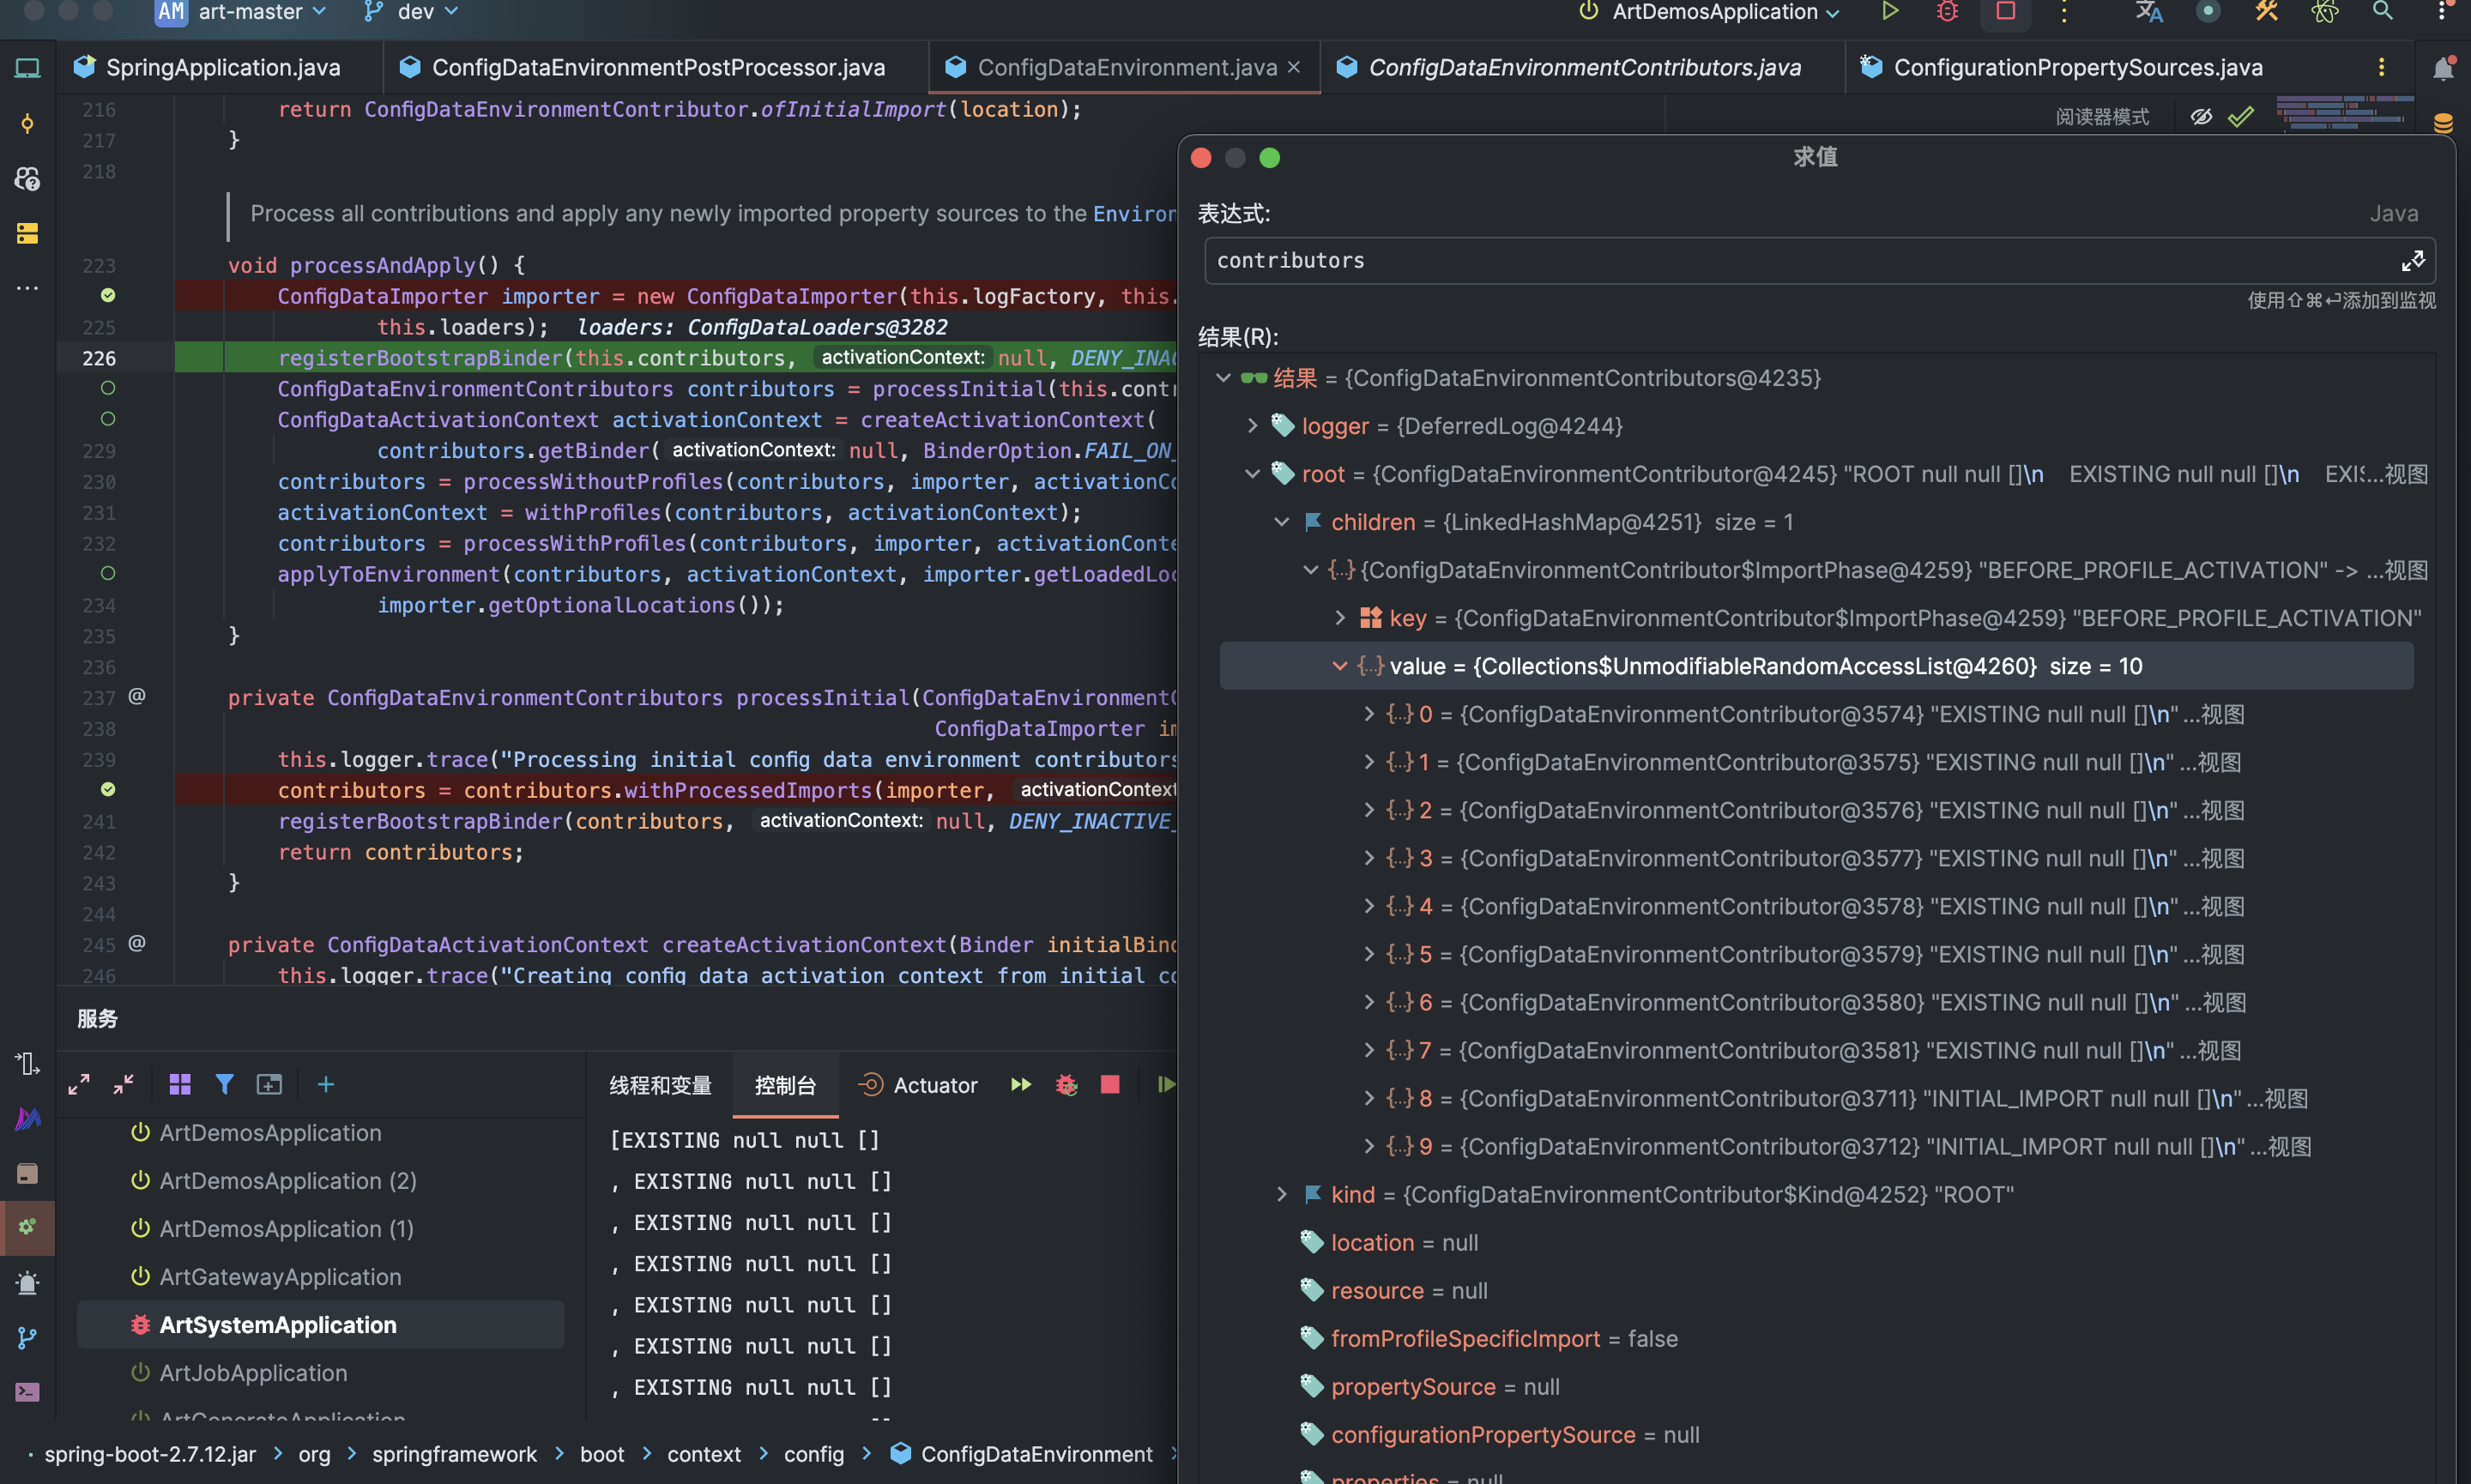
Task: Toggle the breakpoint on line 240
Action: click(x=108, y=790)
